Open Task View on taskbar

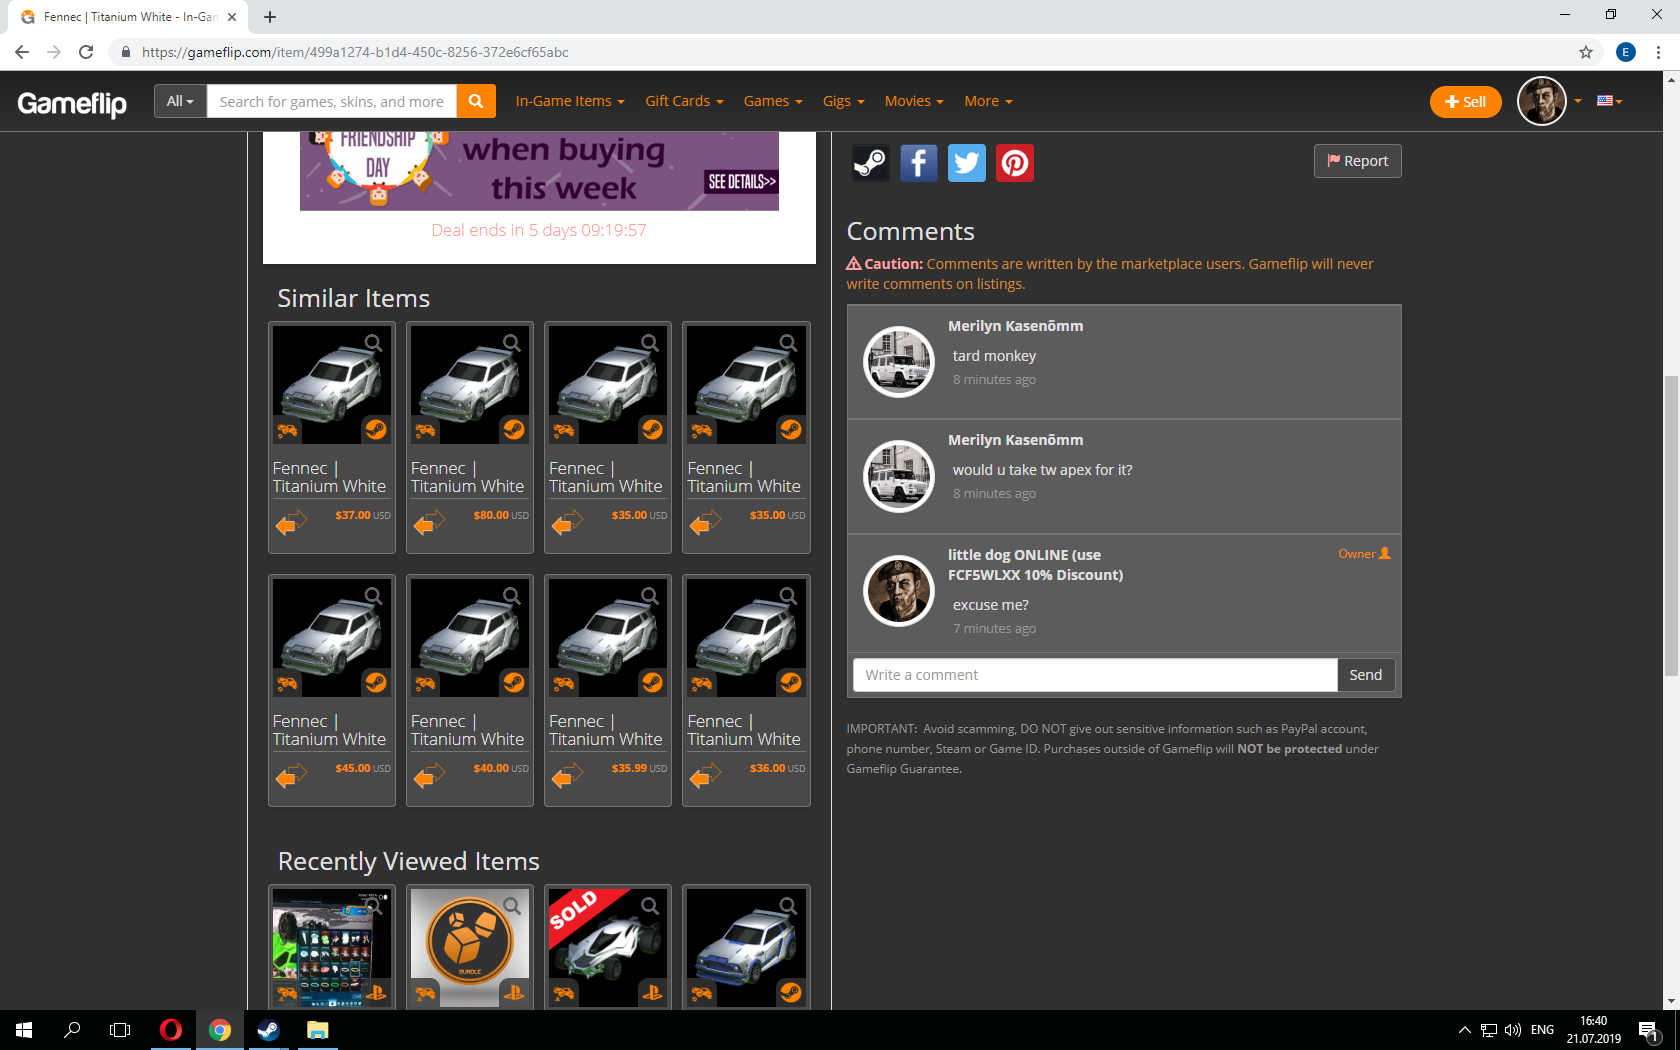point(120,1030)
